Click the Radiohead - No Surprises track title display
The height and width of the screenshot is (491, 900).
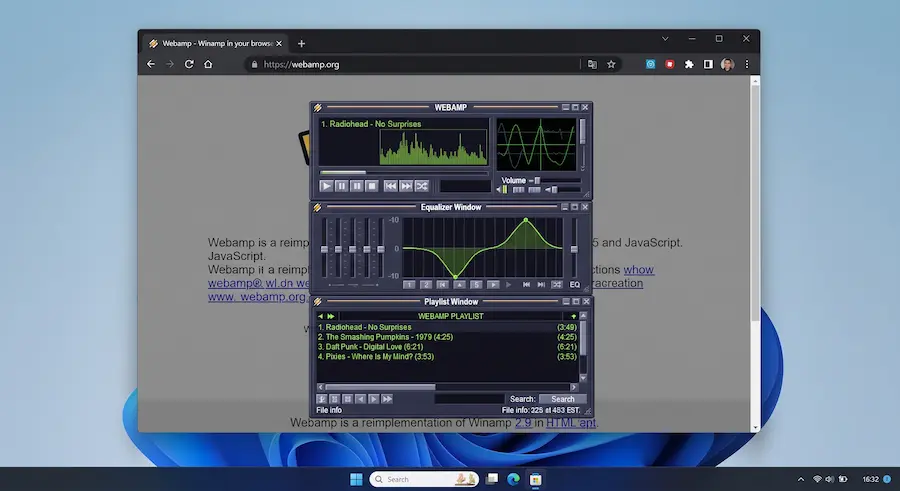(371, 124)
